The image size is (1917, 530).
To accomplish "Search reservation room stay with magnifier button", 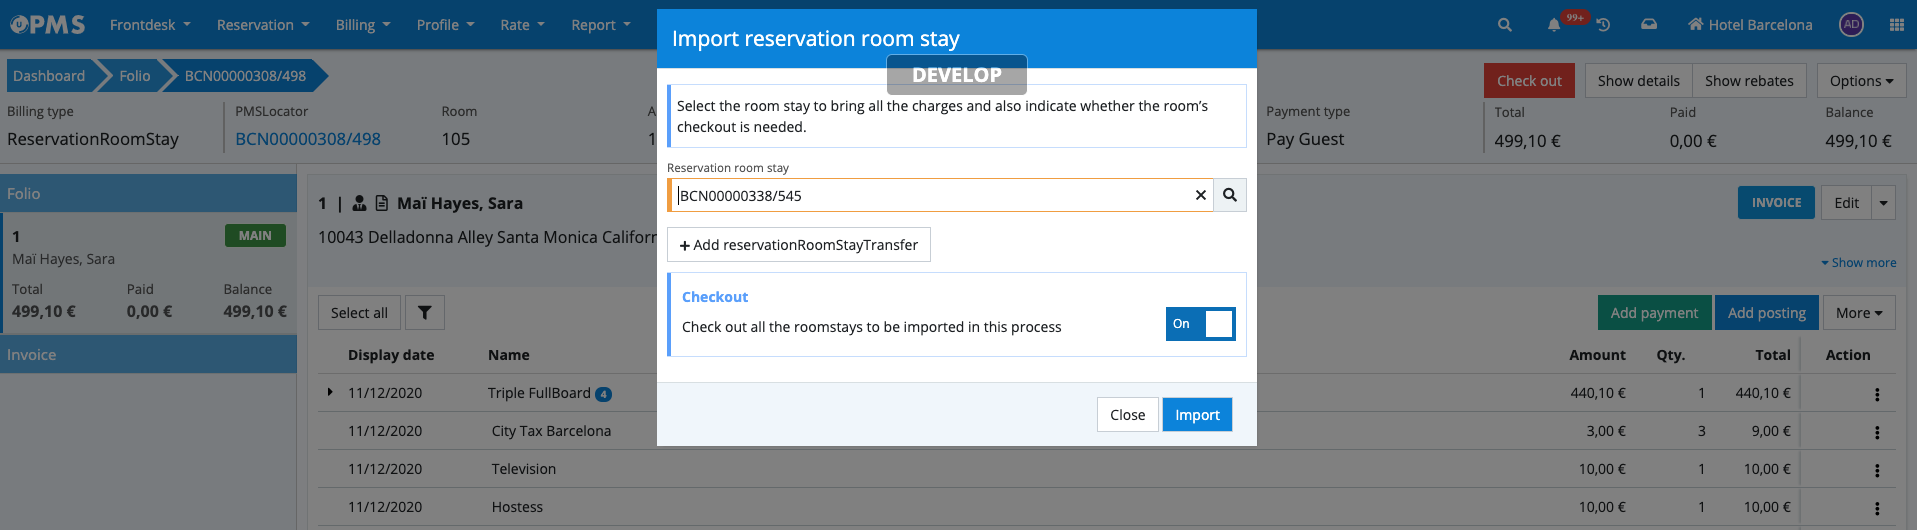I will 1230,195.
